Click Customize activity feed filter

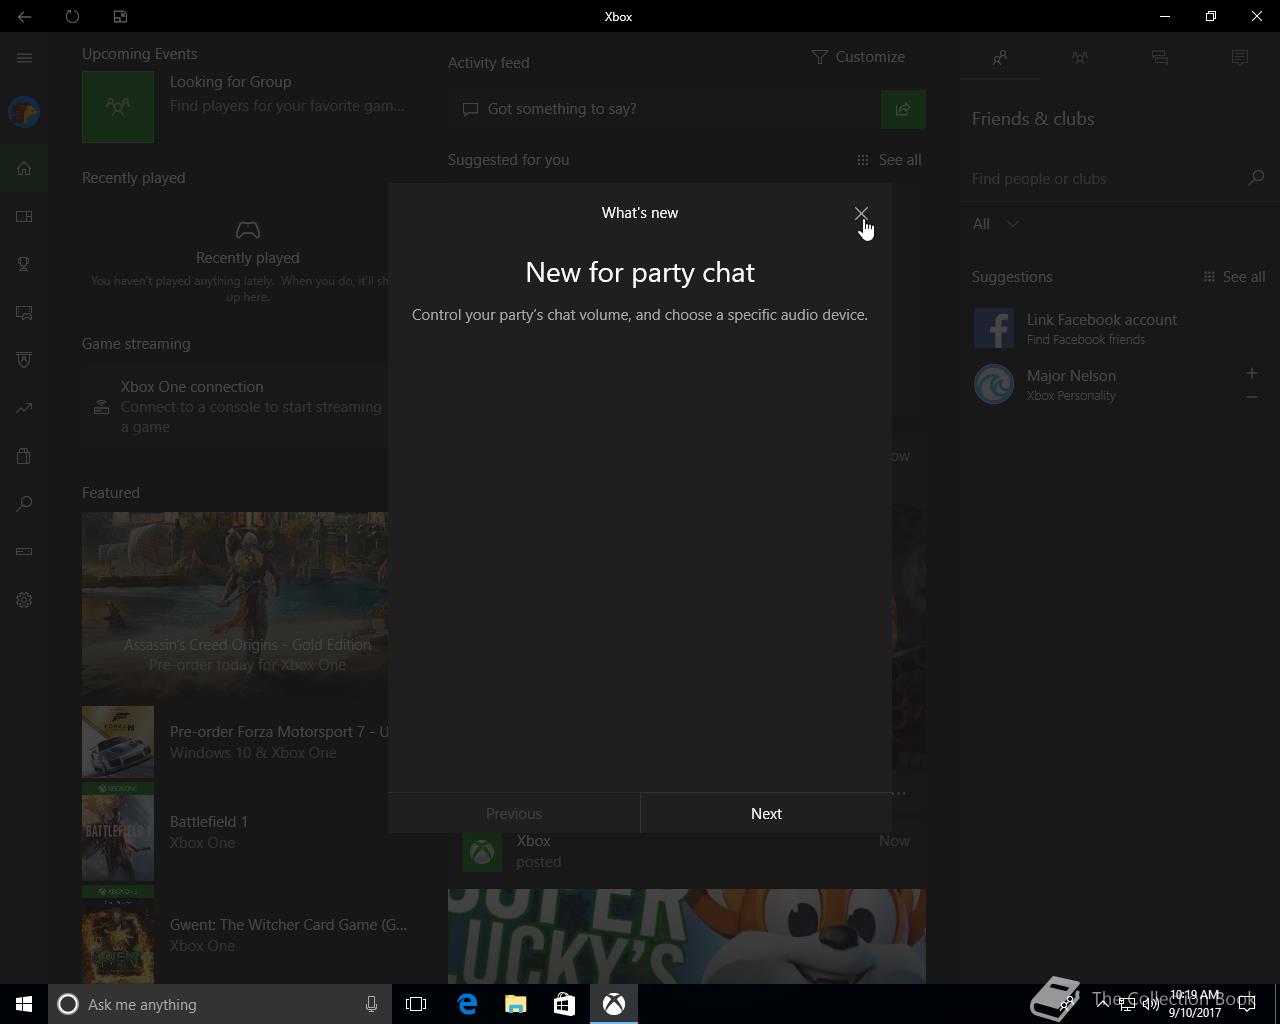(x=858, y=57)
